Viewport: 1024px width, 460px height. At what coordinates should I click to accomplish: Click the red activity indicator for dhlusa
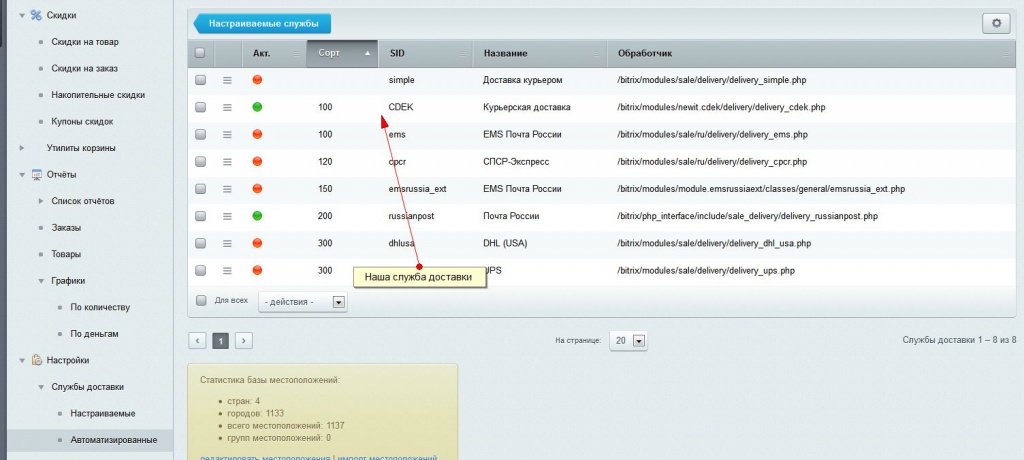[x=257, y=242]
